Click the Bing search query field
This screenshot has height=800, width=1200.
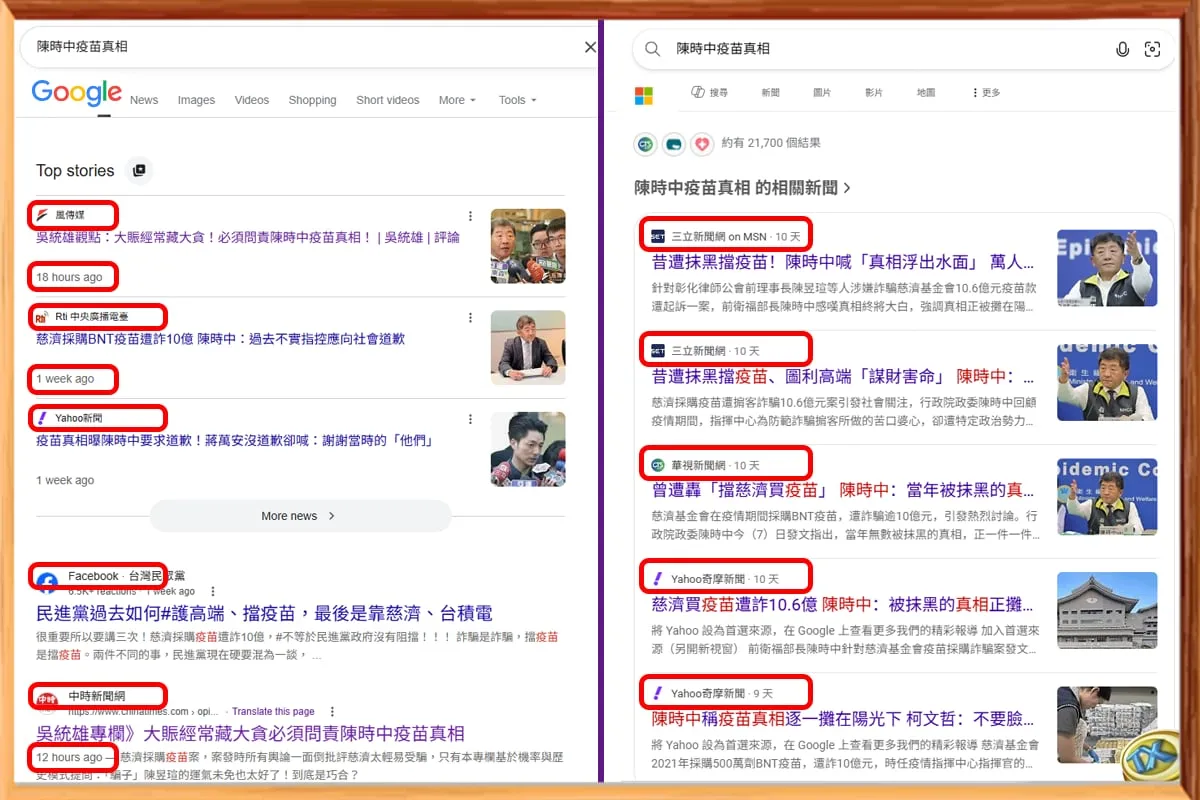(x=723, y=48)
